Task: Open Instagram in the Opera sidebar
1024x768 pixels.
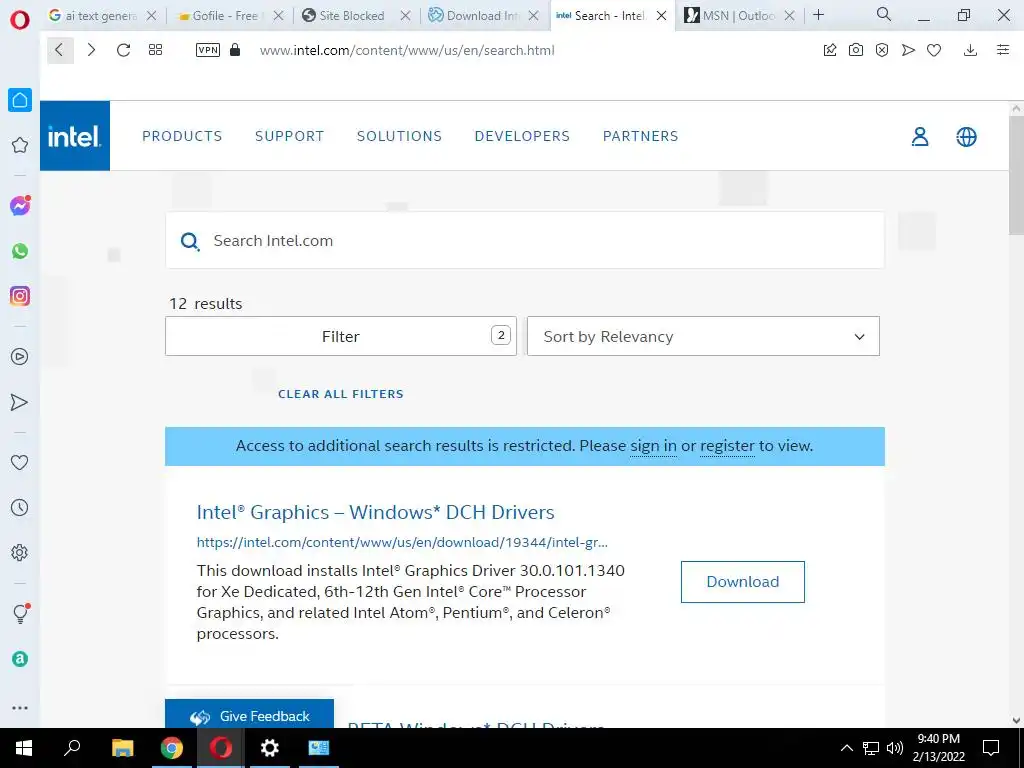Action: [20, 296]
